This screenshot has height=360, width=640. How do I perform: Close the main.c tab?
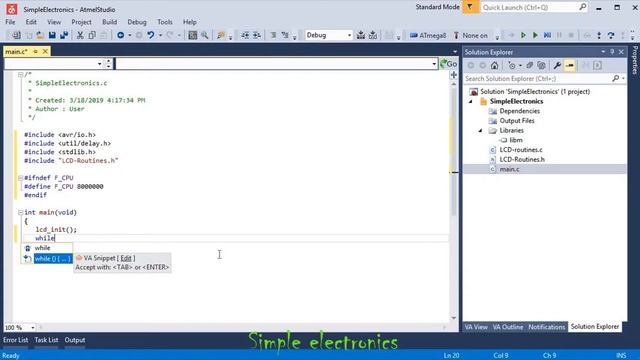(x=45, y=51)
